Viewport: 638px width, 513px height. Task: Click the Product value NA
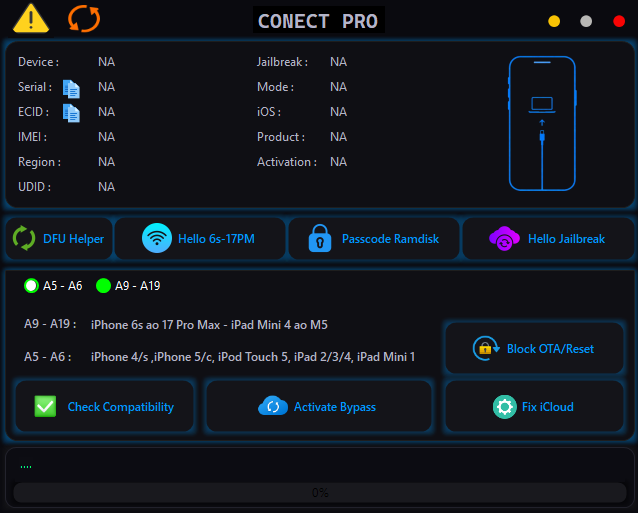(339, 137)
